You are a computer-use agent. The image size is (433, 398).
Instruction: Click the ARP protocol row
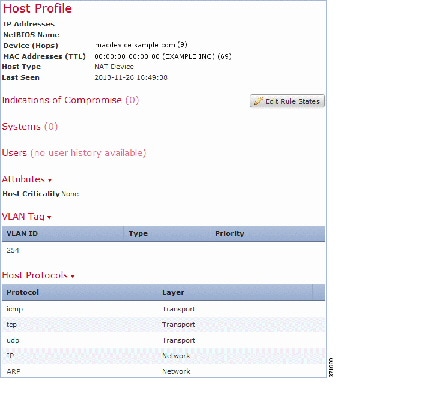pos(163,371)
